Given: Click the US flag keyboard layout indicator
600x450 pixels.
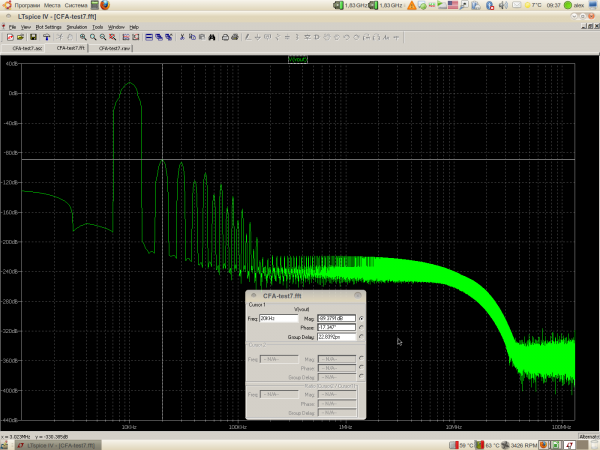Looking at the screenshot, I should (453, 5).
